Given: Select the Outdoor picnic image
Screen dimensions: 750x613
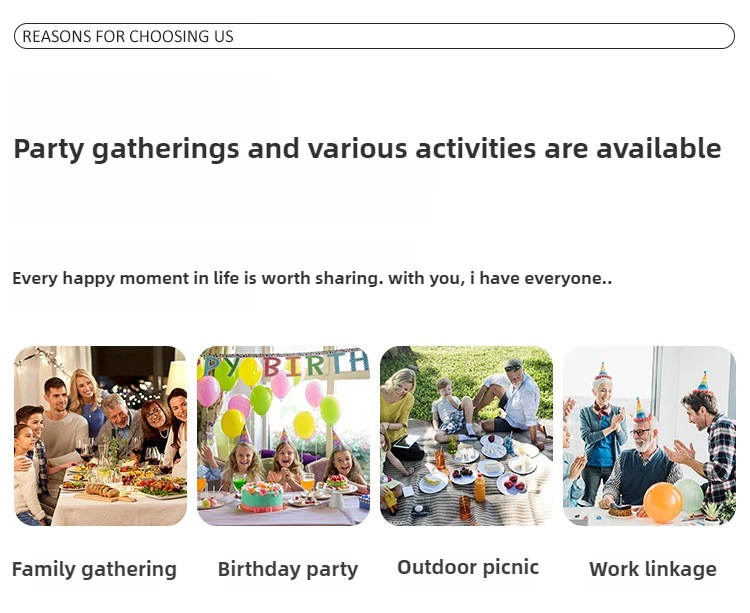Looking at the screenshot, I should point(466,436).
